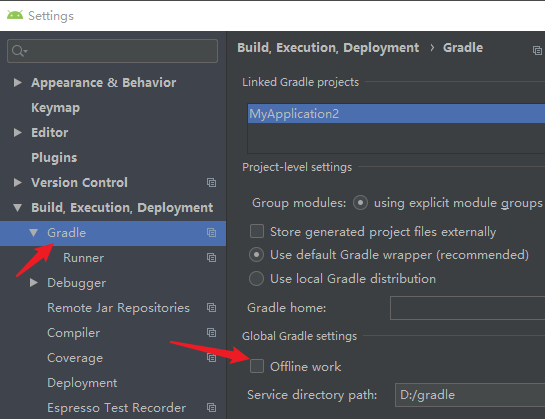The height and width of the screenshot is (419, 545).
Task: Collapse Build, Execution, Deployment section
Action: (x=17, y=208)
